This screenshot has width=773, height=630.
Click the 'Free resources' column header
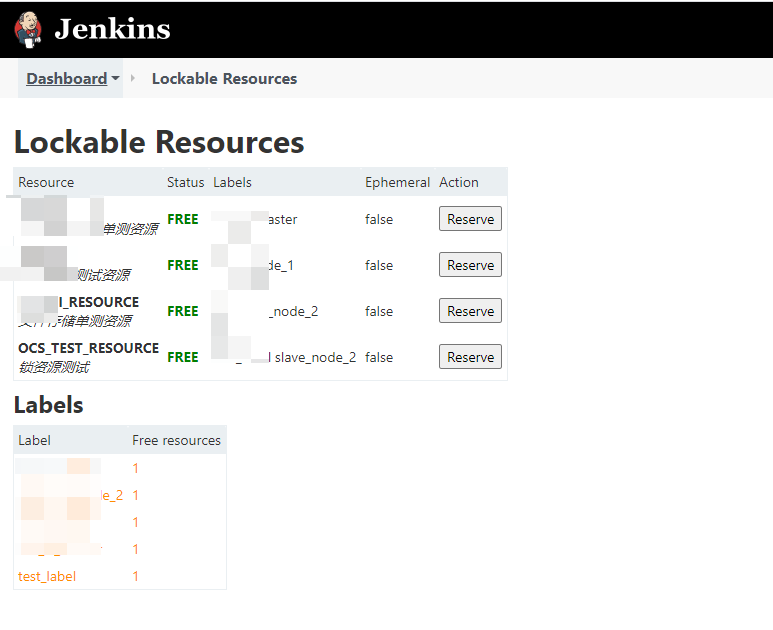(x=176, y=440)
